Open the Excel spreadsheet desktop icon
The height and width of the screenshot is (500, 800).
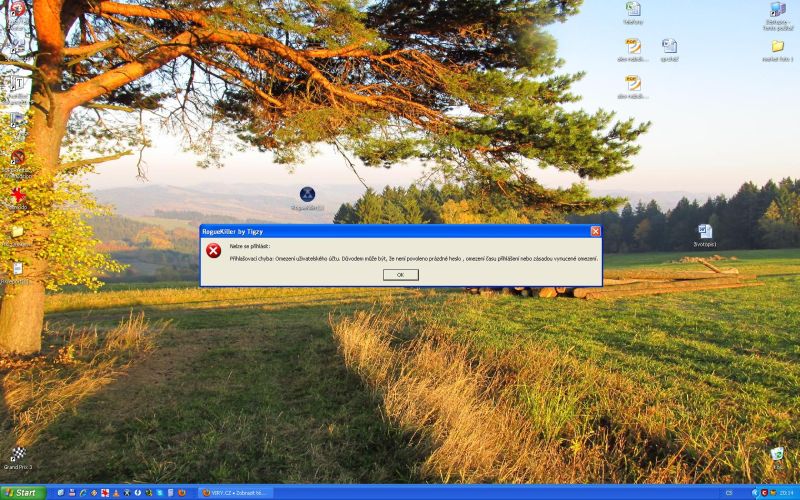pyautogui.click(x=633, y=9)
